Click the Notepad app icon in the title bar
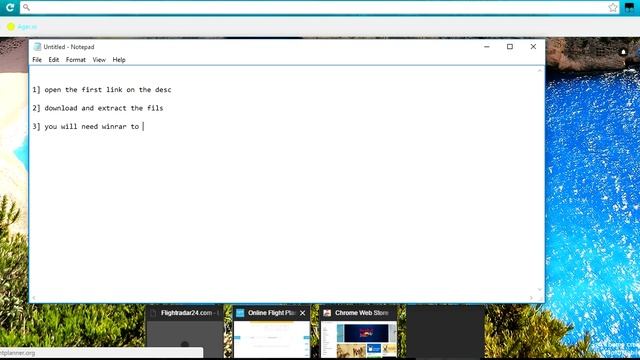The height and width of the screenshot is (360, 640). [x=37, y=47]
